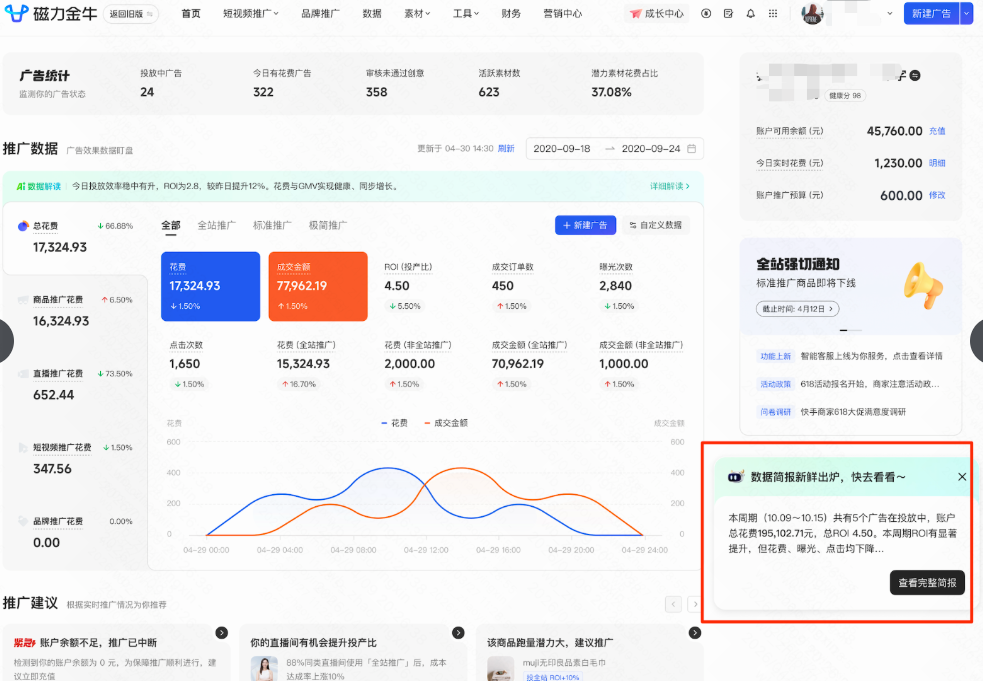The width and height of the screenshot is (983, 681).
Task: Open 营销中心 menu
Action: tap(562, 13)
